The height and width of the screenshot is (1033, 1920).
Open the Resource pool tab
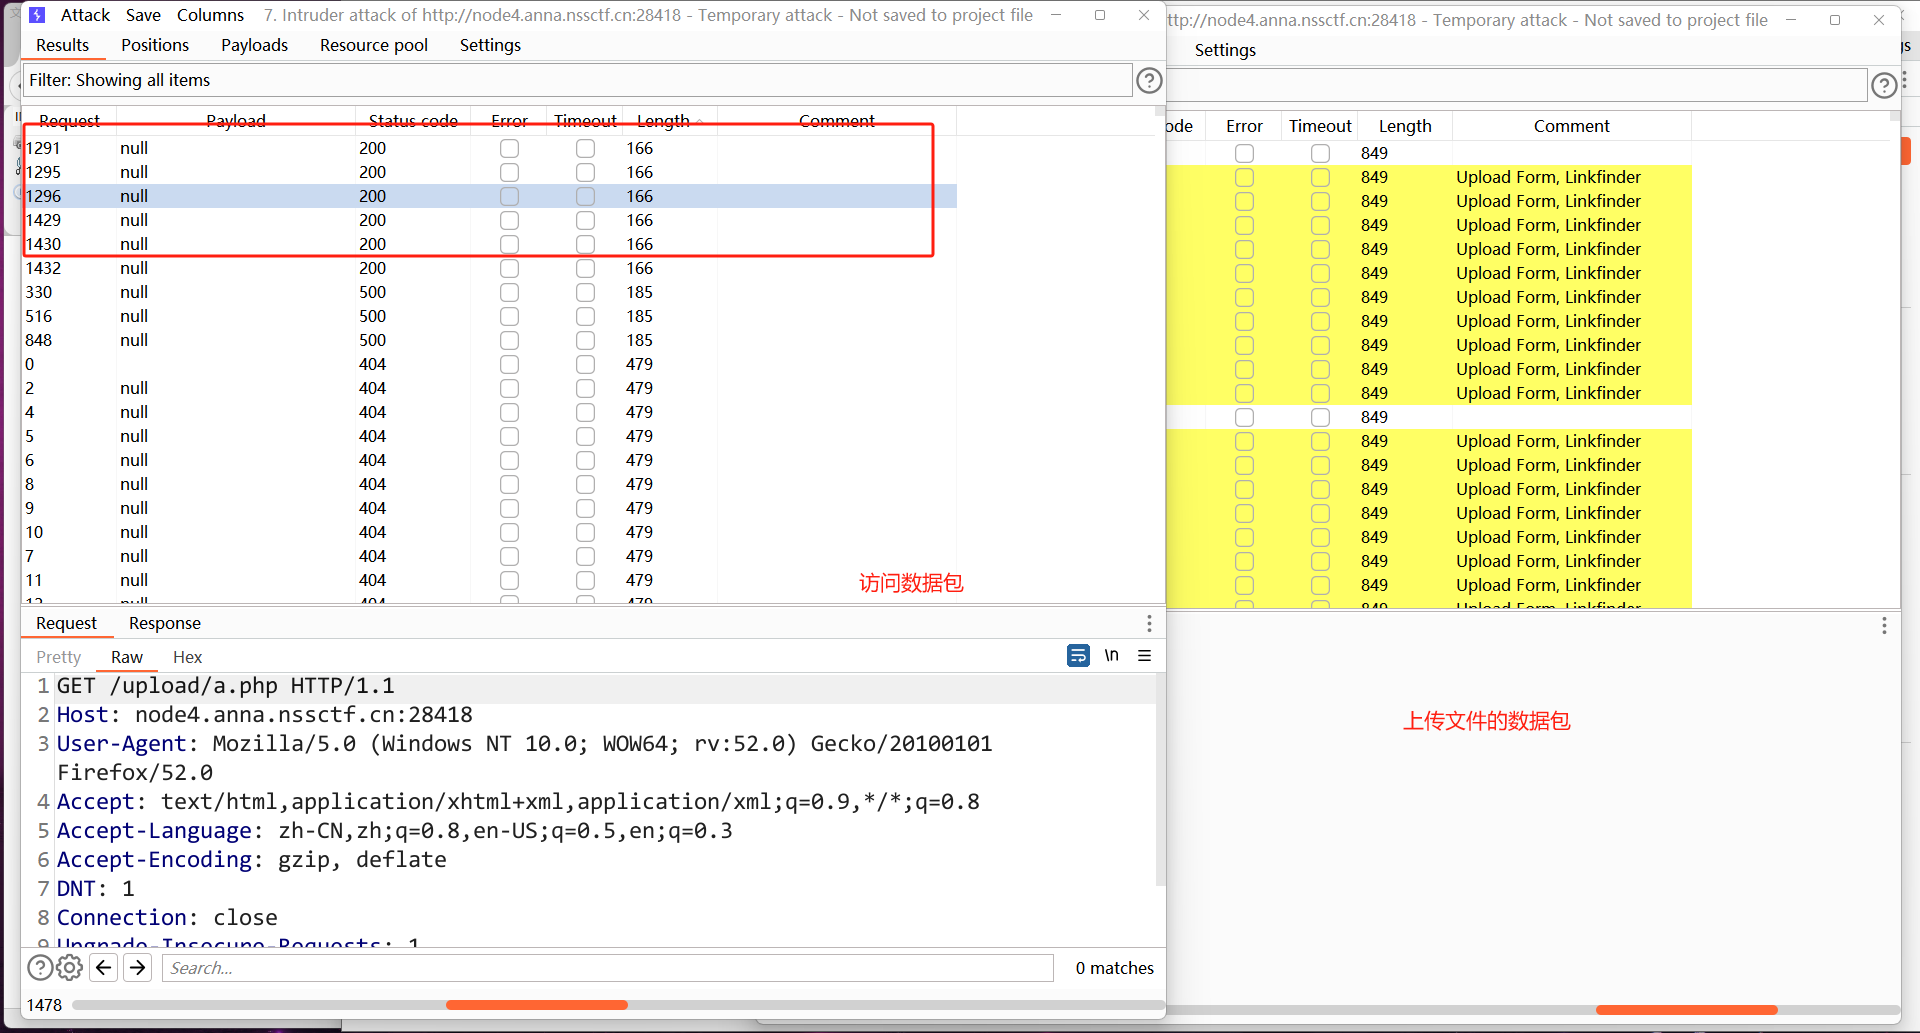(x=374, y=45)
